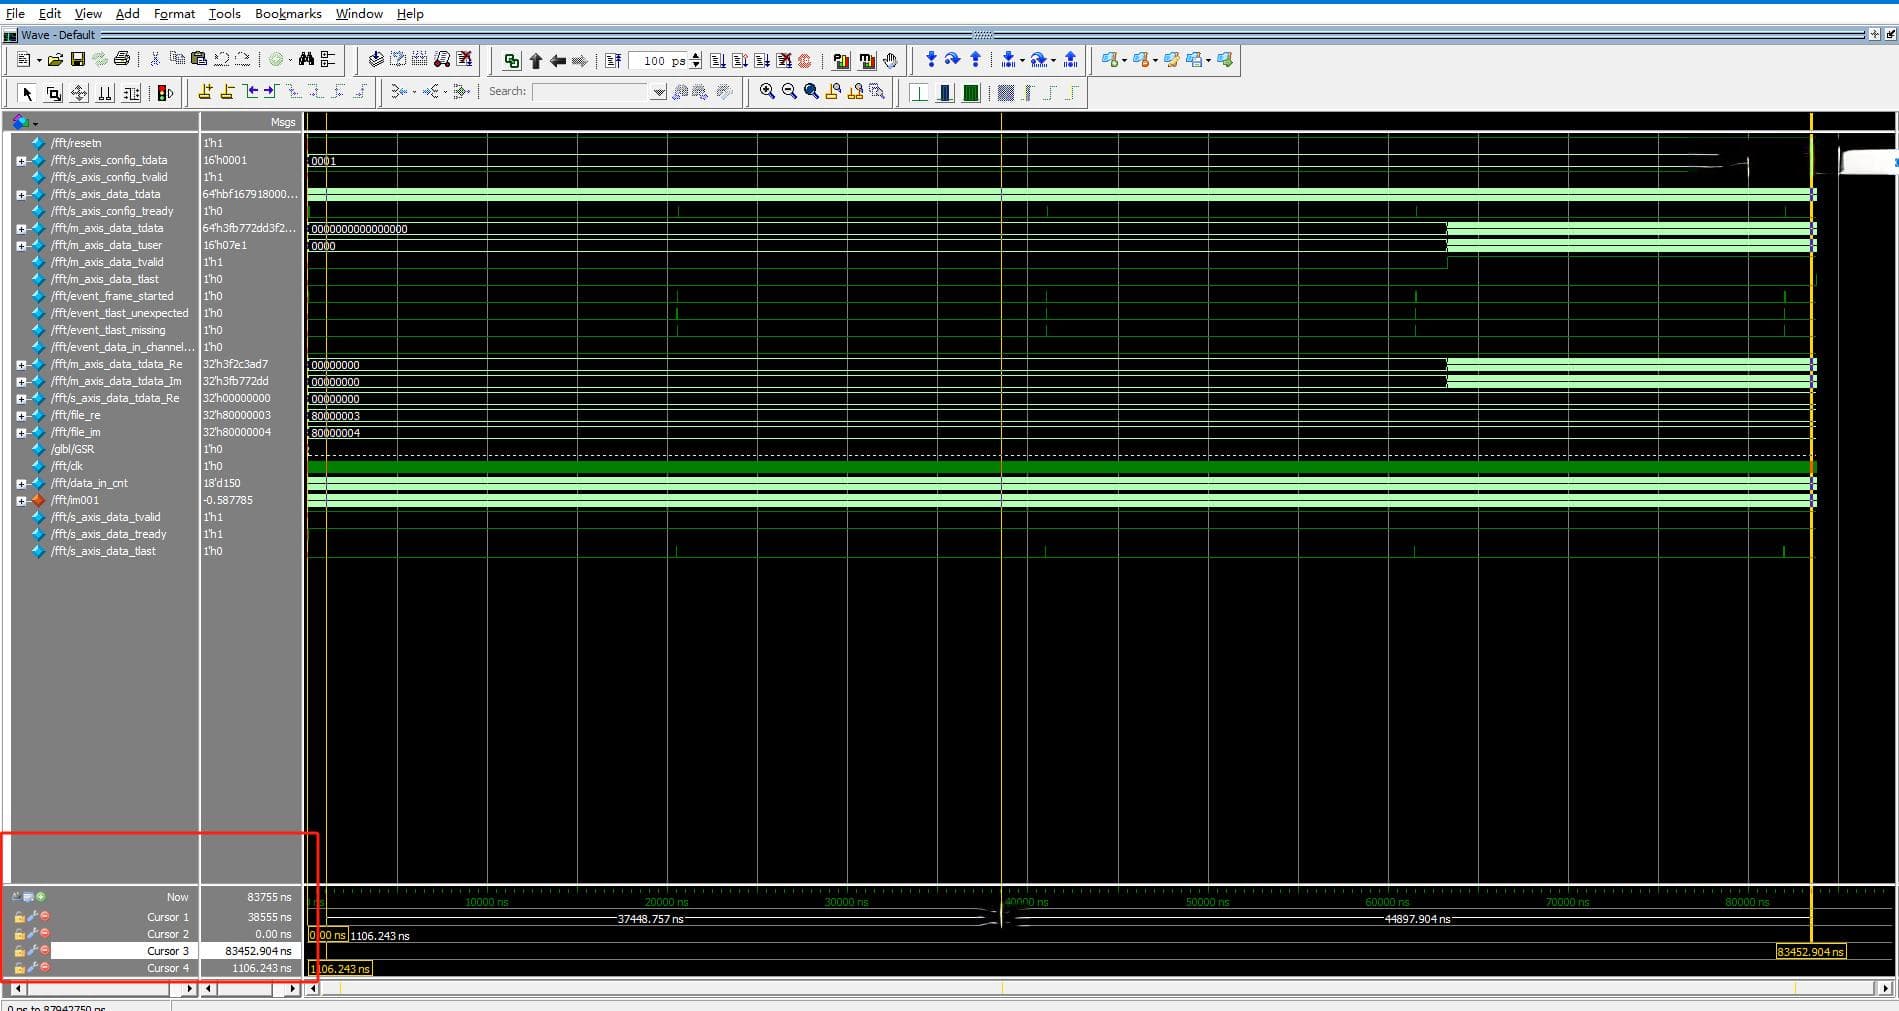Click the Cursor 1 time value 38555 ns
The width and height of the screenshot is (1899, 1011).
270,917
